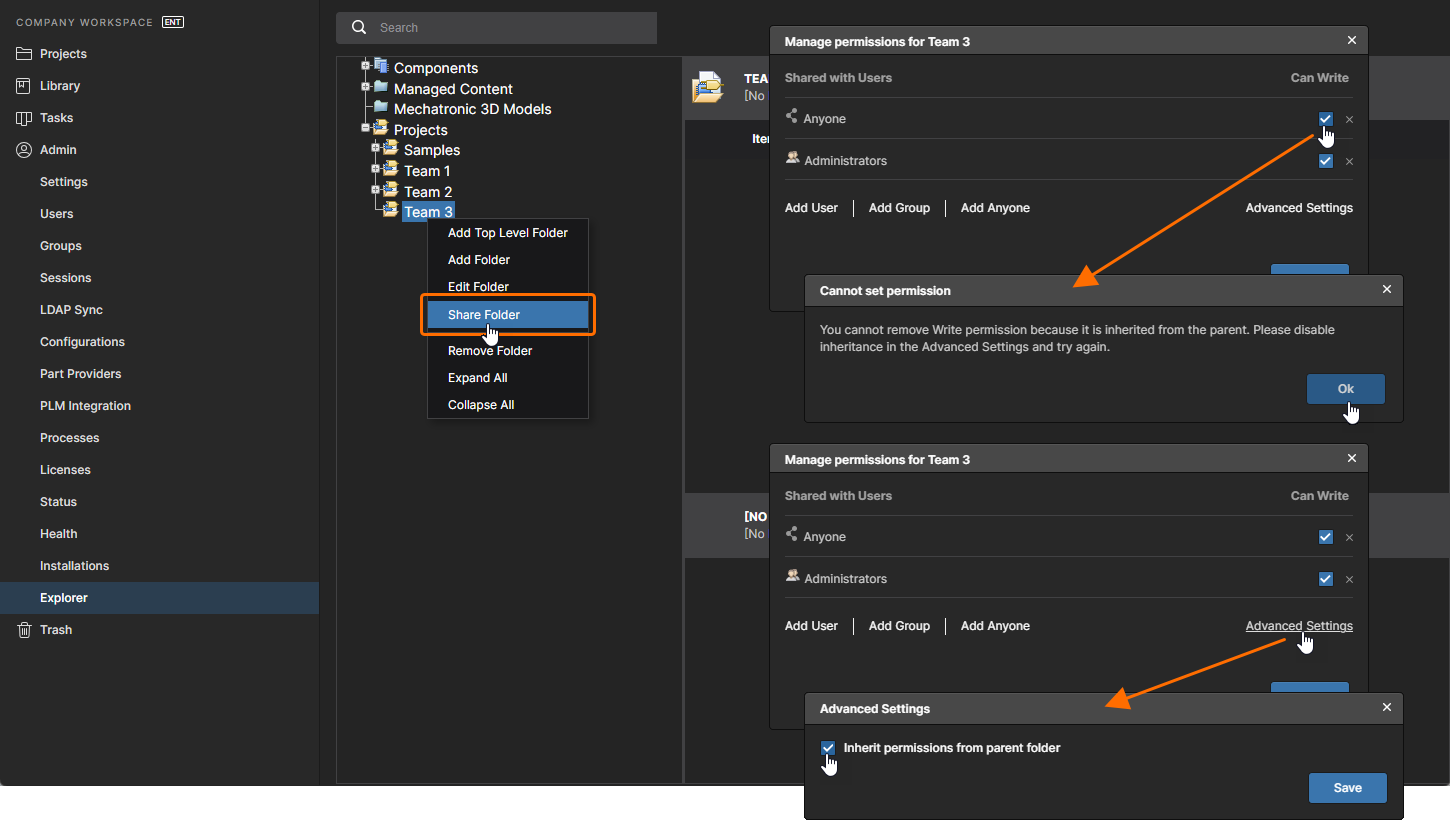This screenshot has height=820, width=1450.
Task: Choose Edit Folder from context menu
Action: click(x=508, y=287)
